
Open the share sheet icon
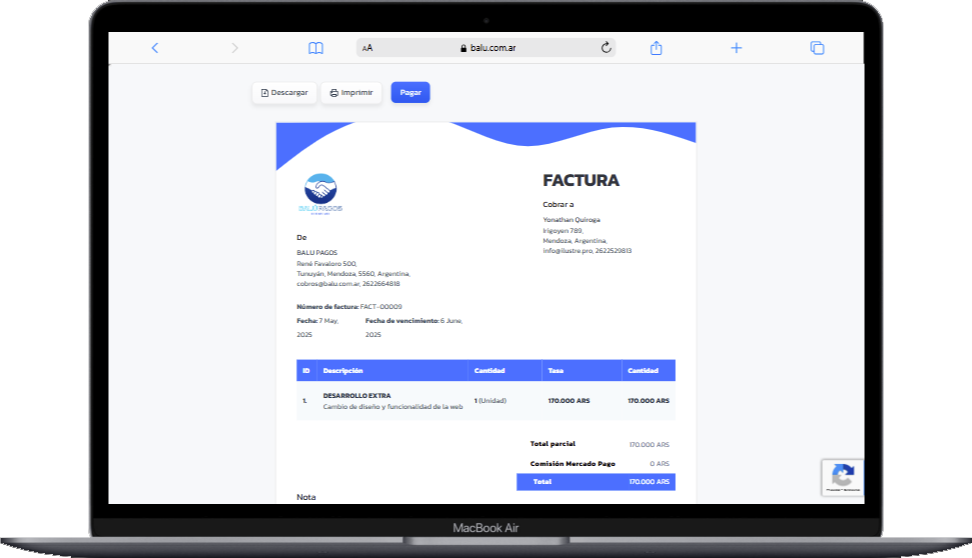tap(656, 48)
